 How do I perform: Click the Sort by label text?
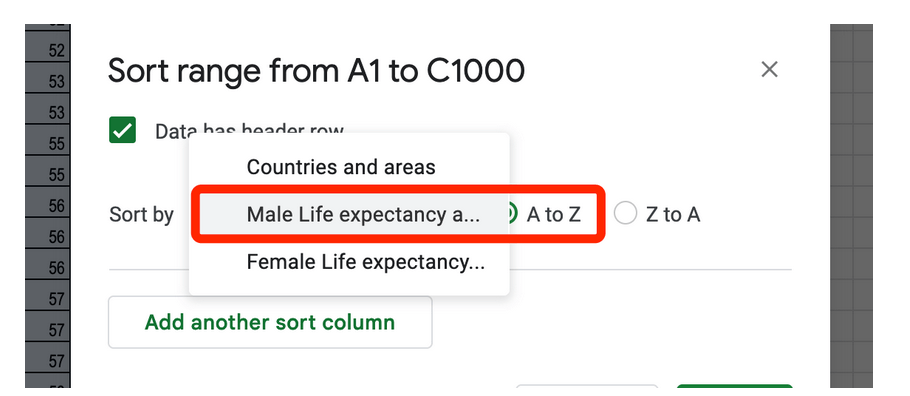click(x=142, y=215)
